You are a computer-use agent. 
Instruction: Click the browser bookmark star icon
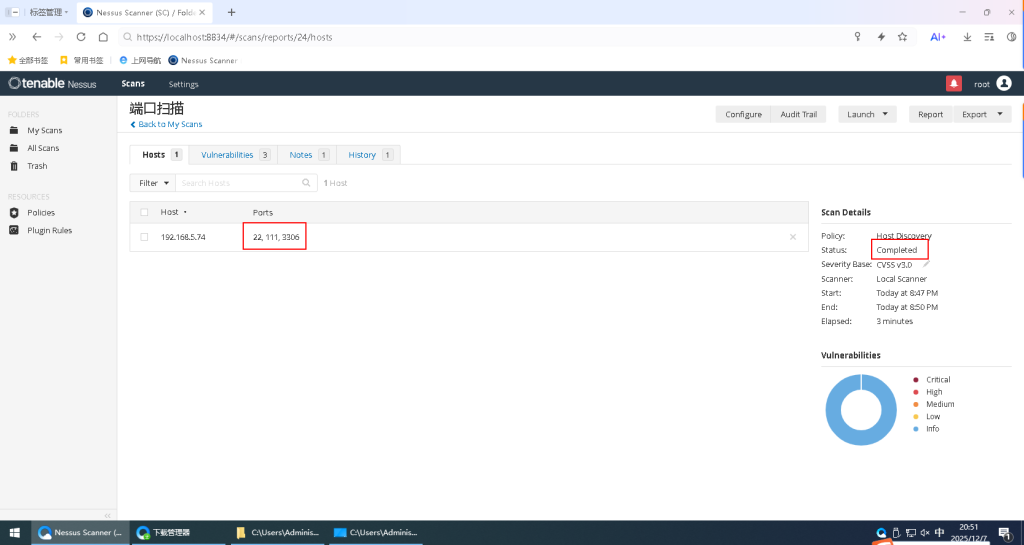[903, 37]
